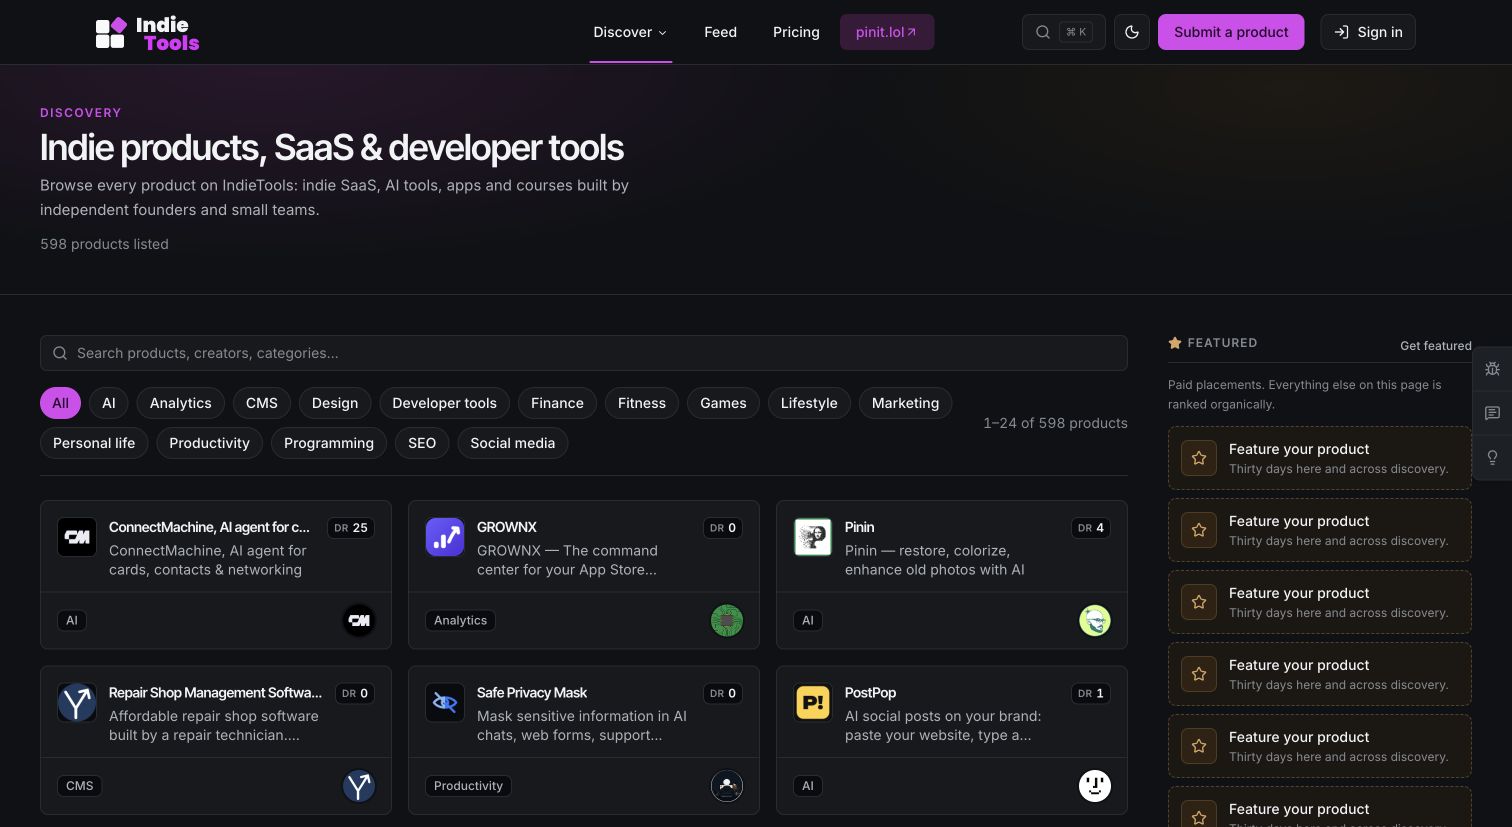The image size is (1512, 827).
Task: Filter by the SEO category
Action: click(x=422, y=443)
